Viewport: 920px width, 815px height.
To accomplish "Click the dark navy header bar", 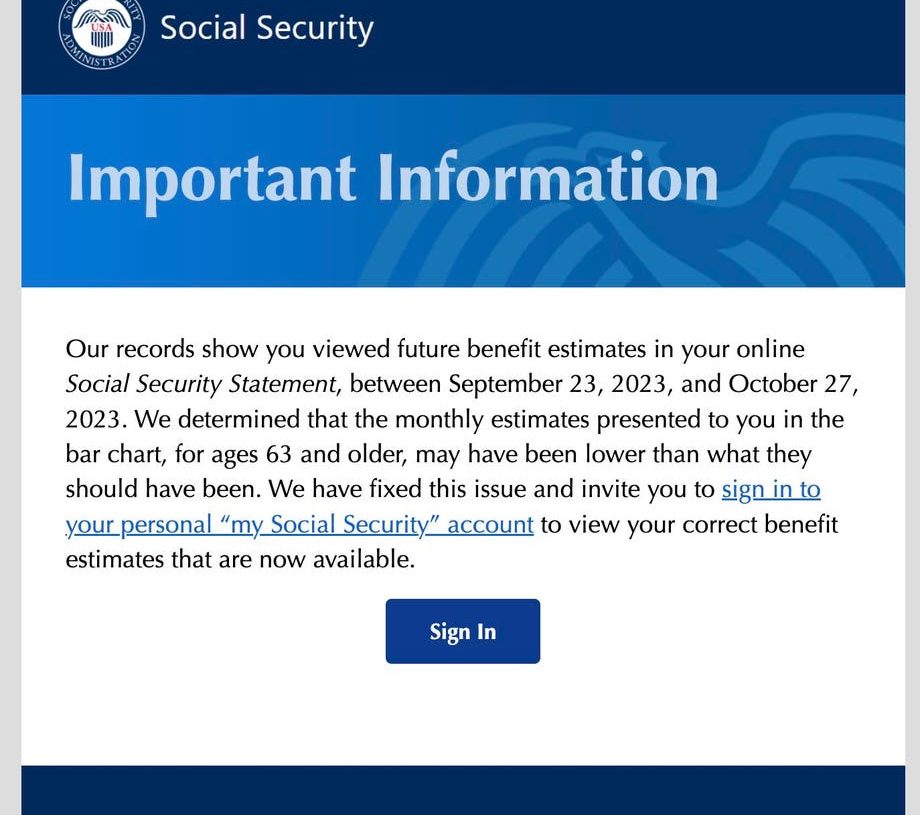I will click(x=600, y=45).
